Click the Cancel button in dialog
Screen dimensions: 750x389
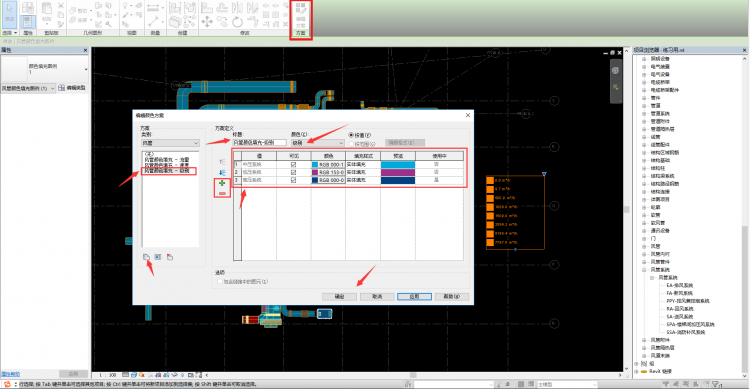coord(377,297)
